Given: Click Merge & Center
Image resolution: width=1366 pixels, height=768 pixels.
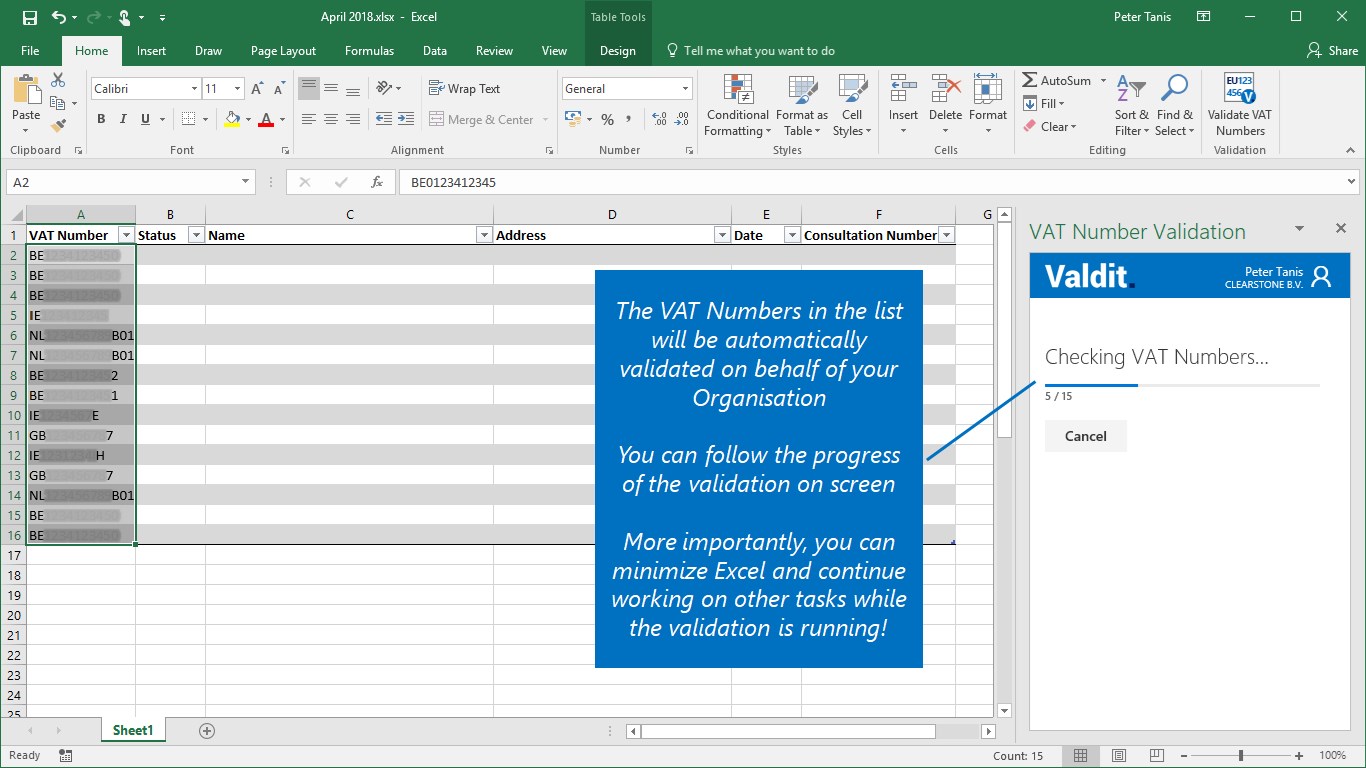Looking at the screenshot, I should 490,119.
